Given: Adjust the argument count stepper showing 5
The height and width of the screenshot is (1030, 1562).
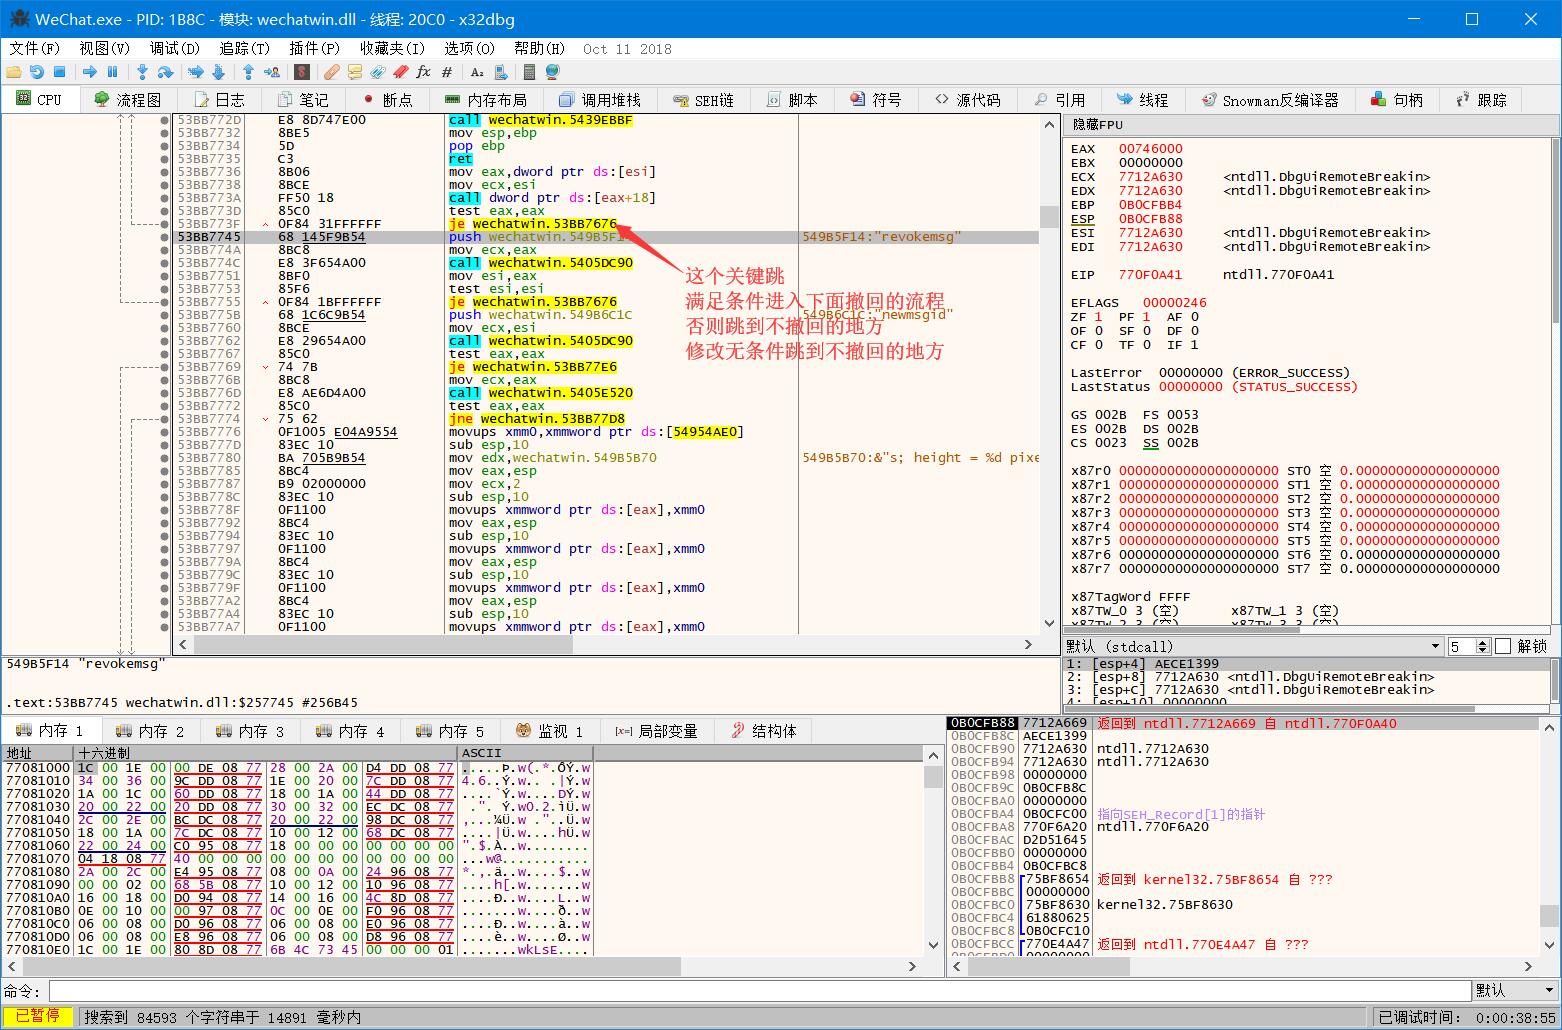Looking at the screenshot, I should click(x=1483, y=646).
